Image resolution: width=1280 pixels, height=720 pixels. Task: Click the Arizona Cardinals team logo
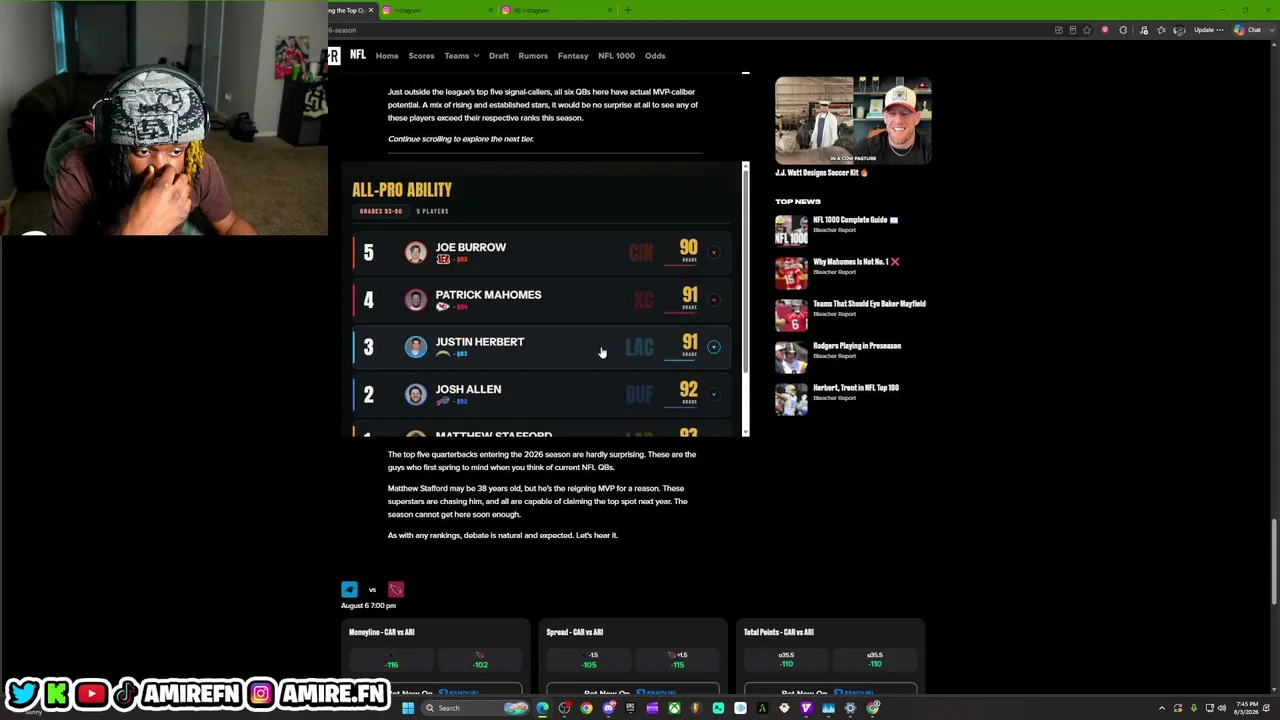coord(396,589)
